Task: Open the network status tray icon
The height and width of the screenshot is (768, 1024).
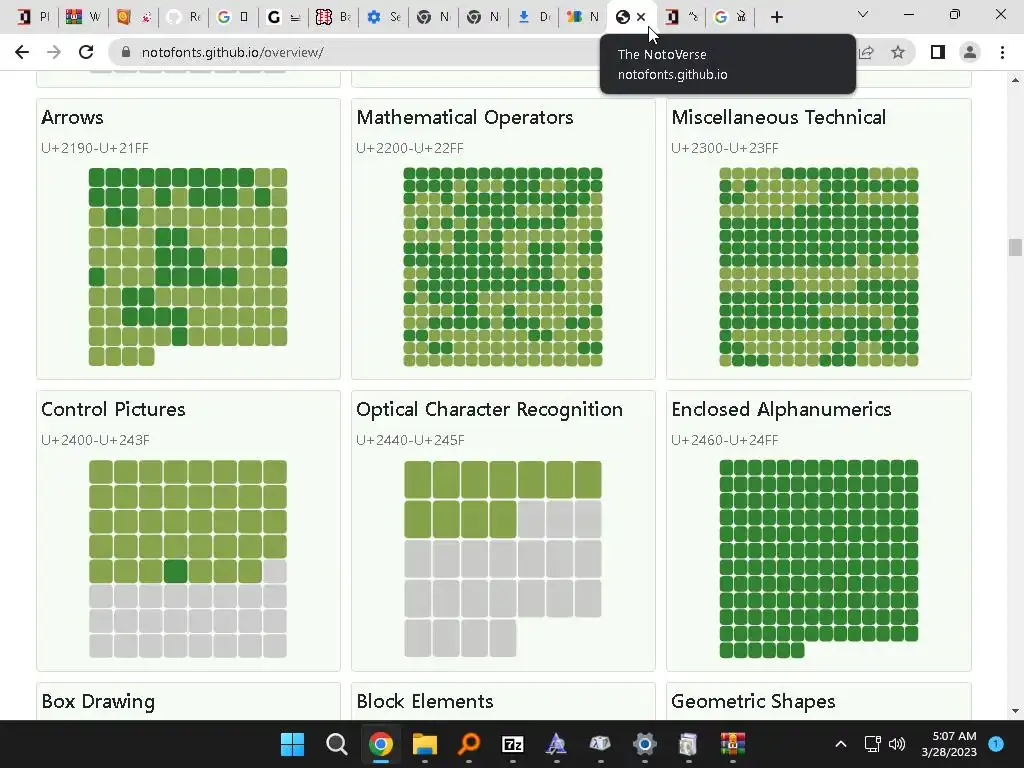Action: click(x=872, y=744)
